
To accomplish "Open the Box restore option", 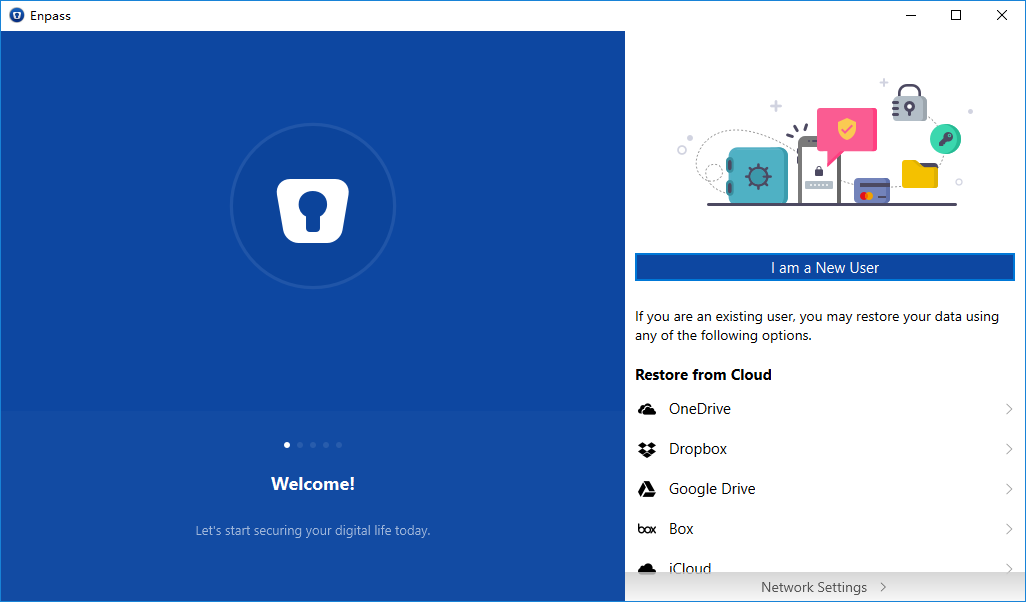I will (x=681, y=529).
